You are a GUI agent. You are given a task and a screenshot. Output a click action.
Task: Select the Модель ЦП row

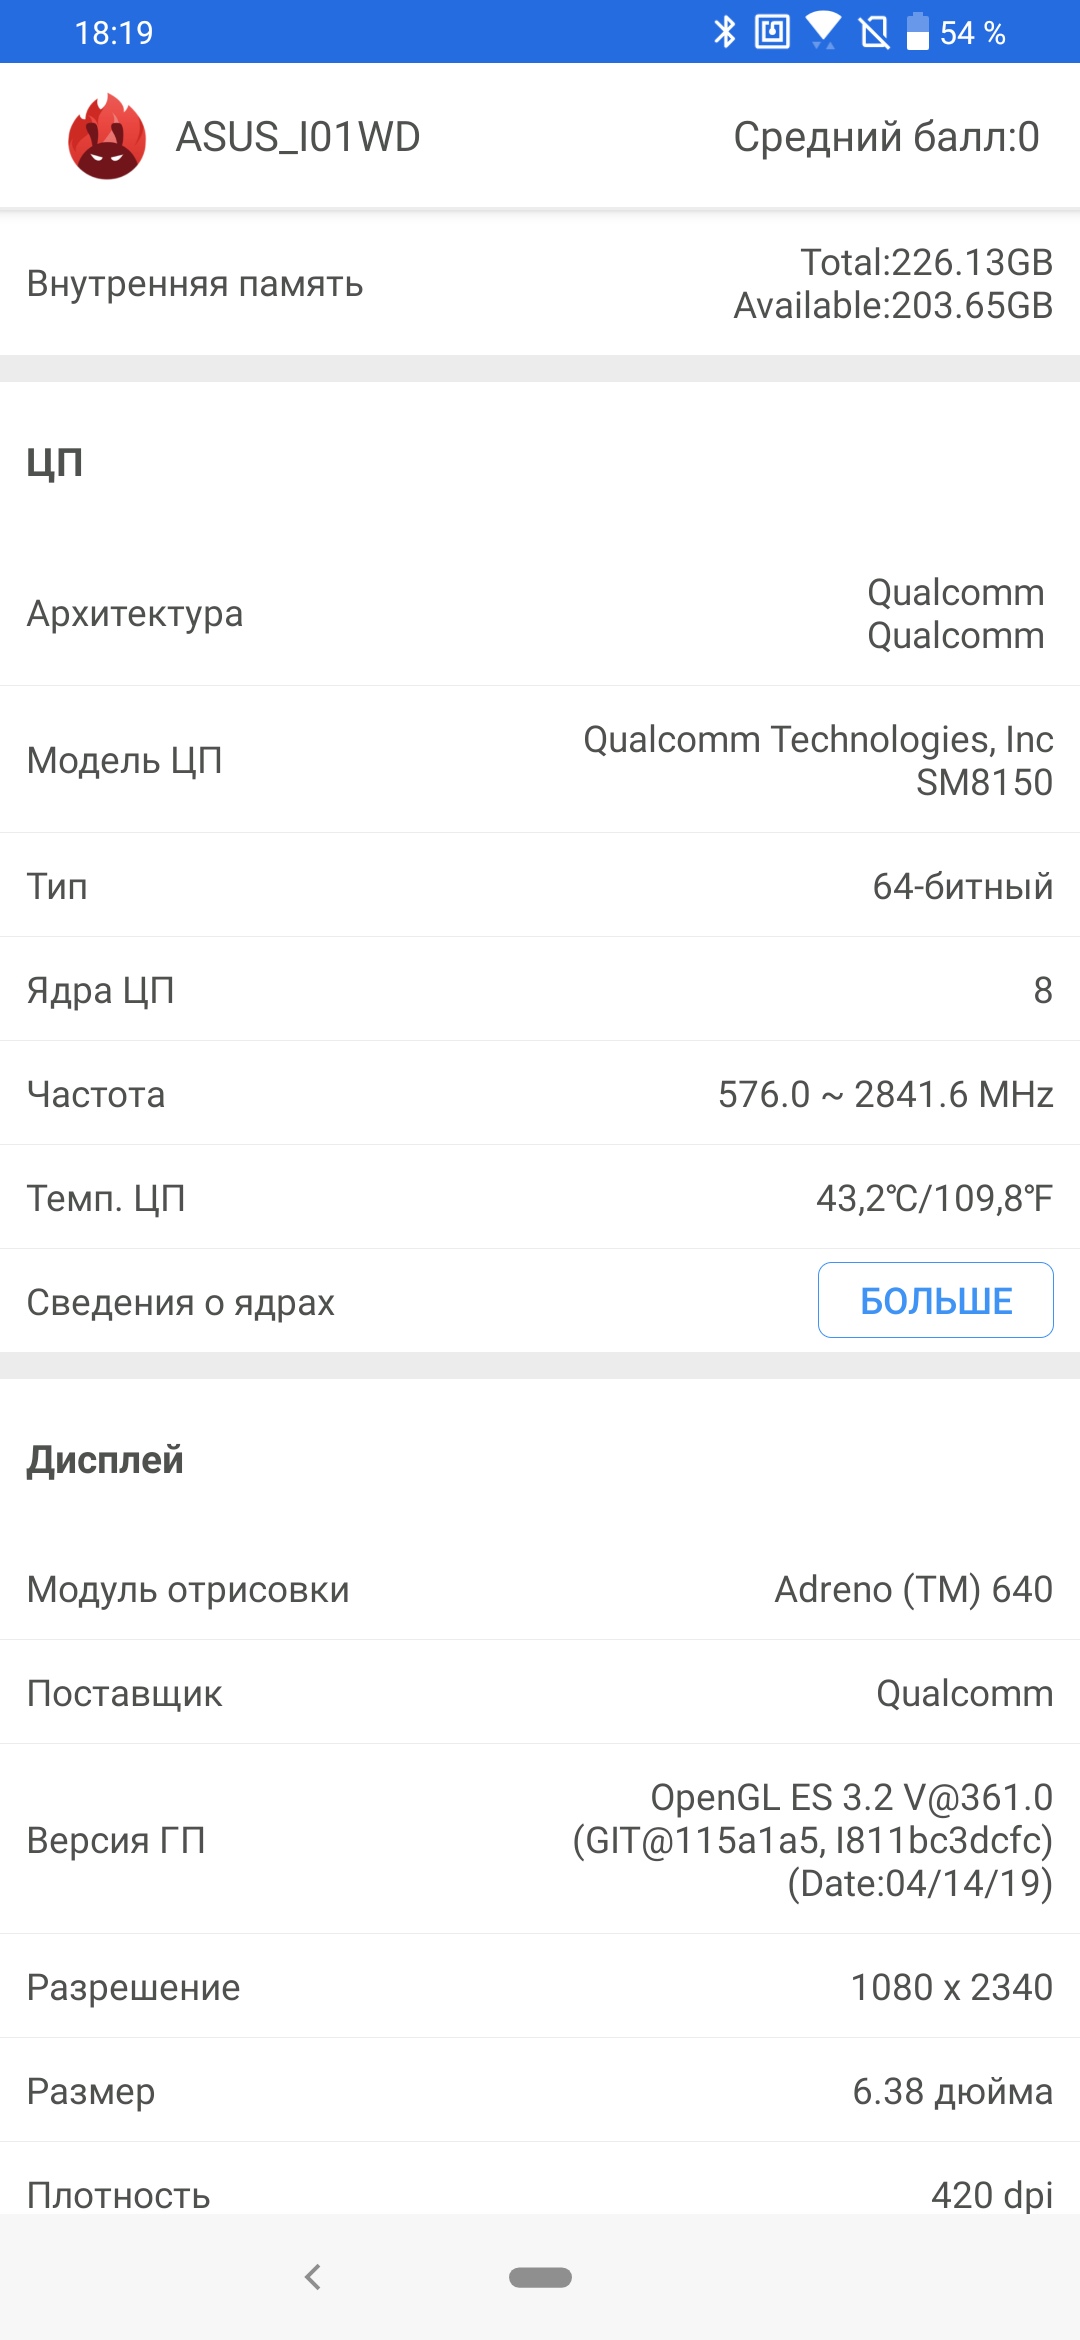coord(540,760)
